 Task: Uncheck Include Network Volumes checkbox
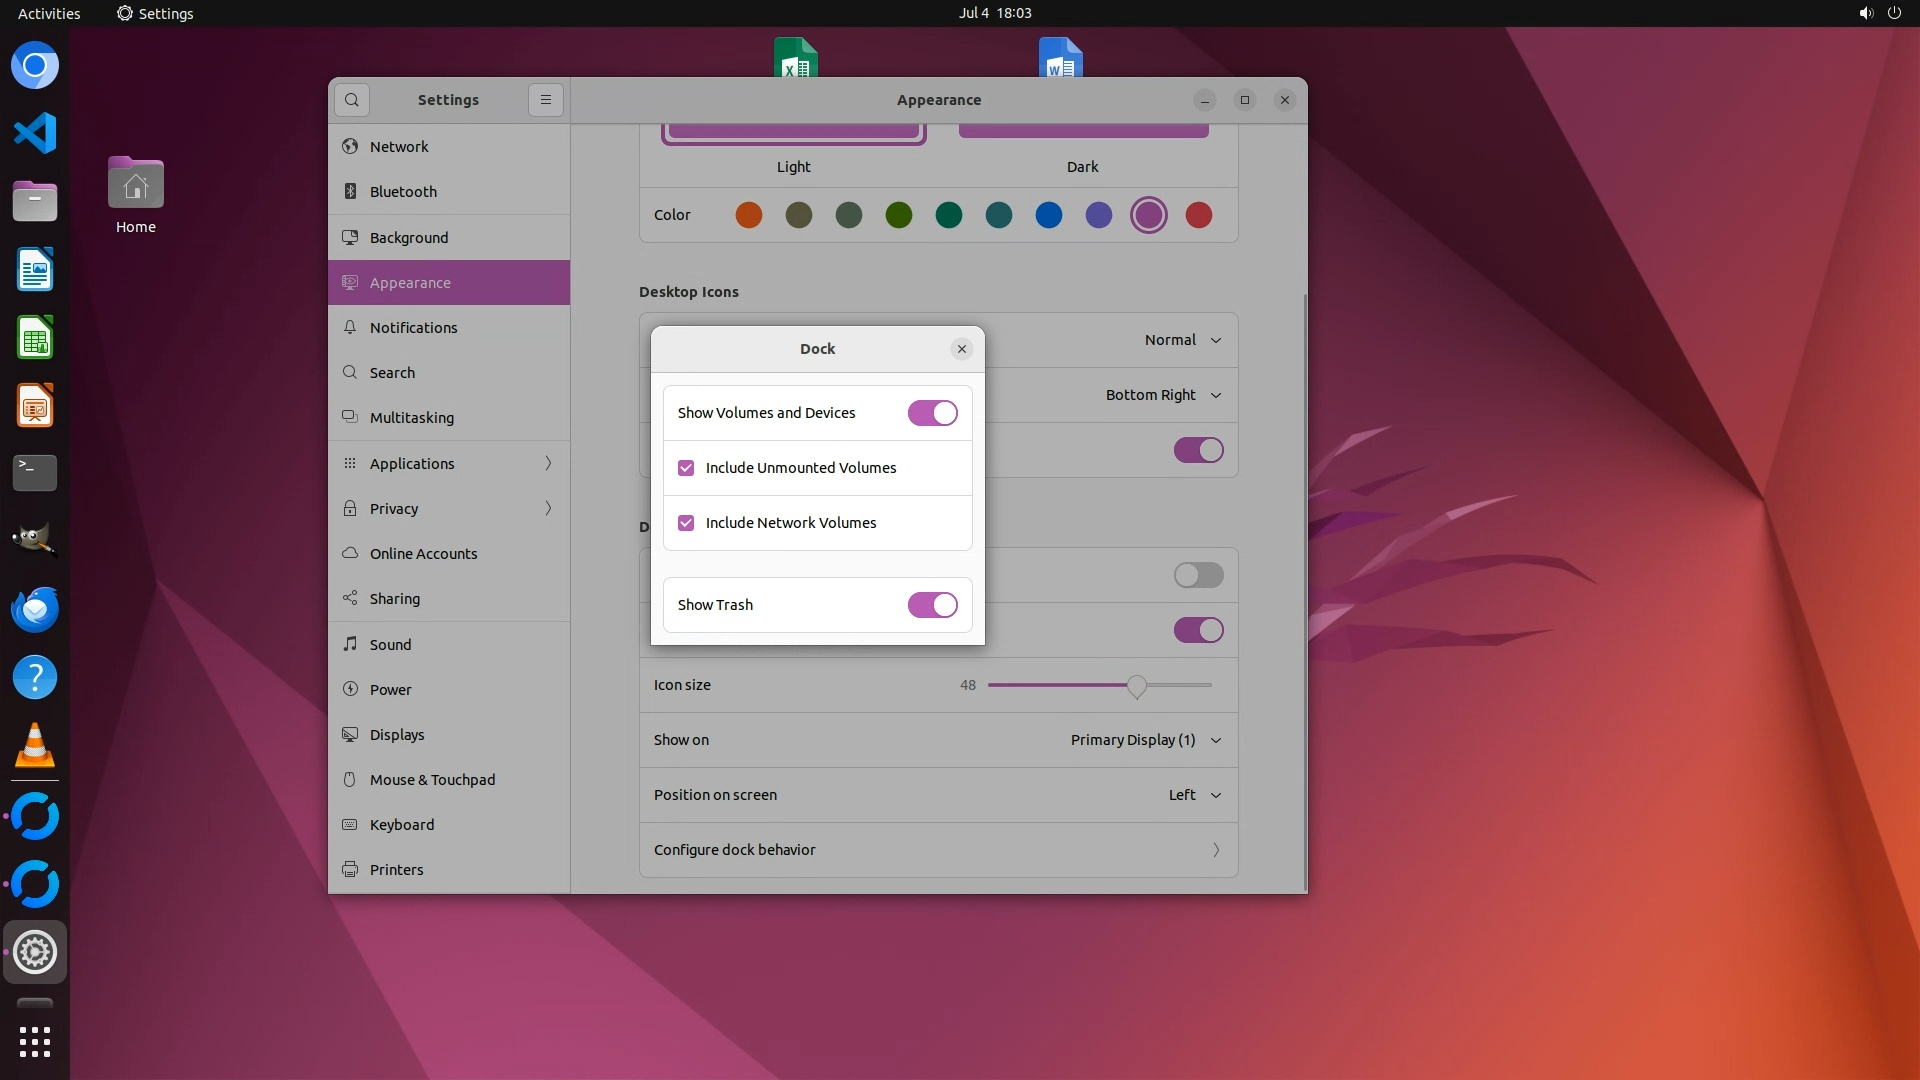[x=686, y=523]
